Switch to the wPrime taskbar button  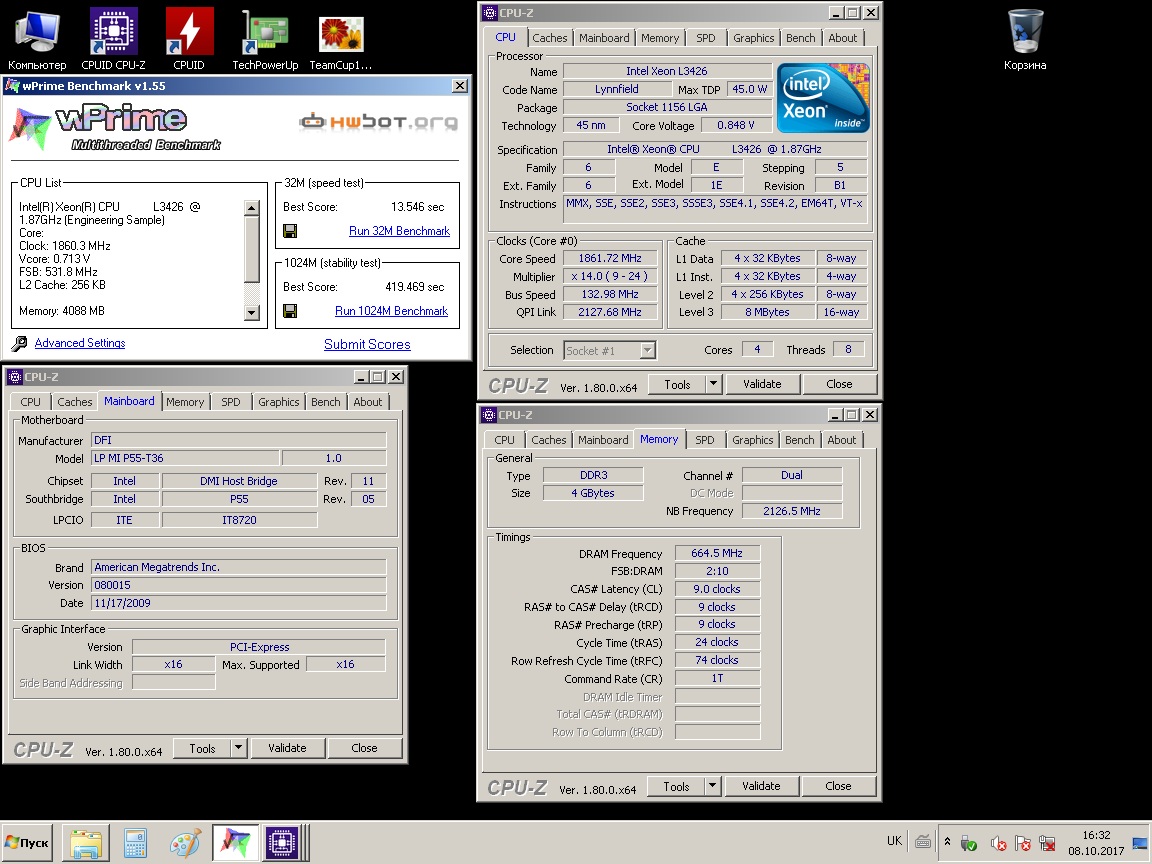(x=235, y=843)
